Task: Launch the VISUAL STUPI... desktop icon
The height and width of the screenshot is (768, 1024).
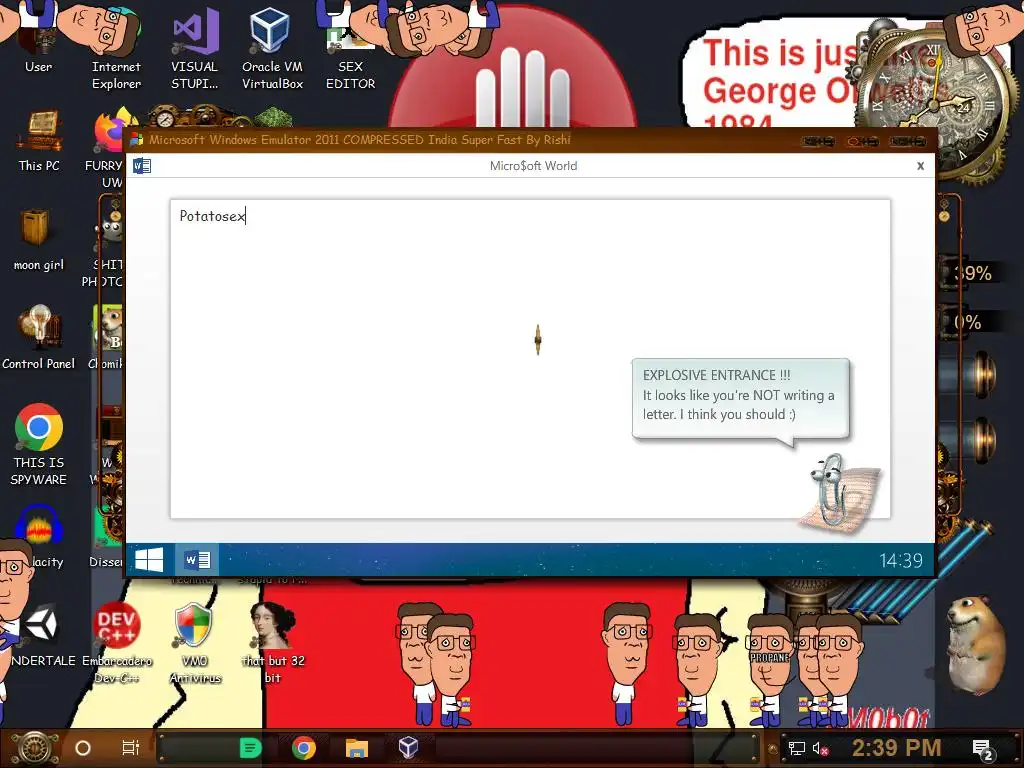Action: click(x=195, y=49)
